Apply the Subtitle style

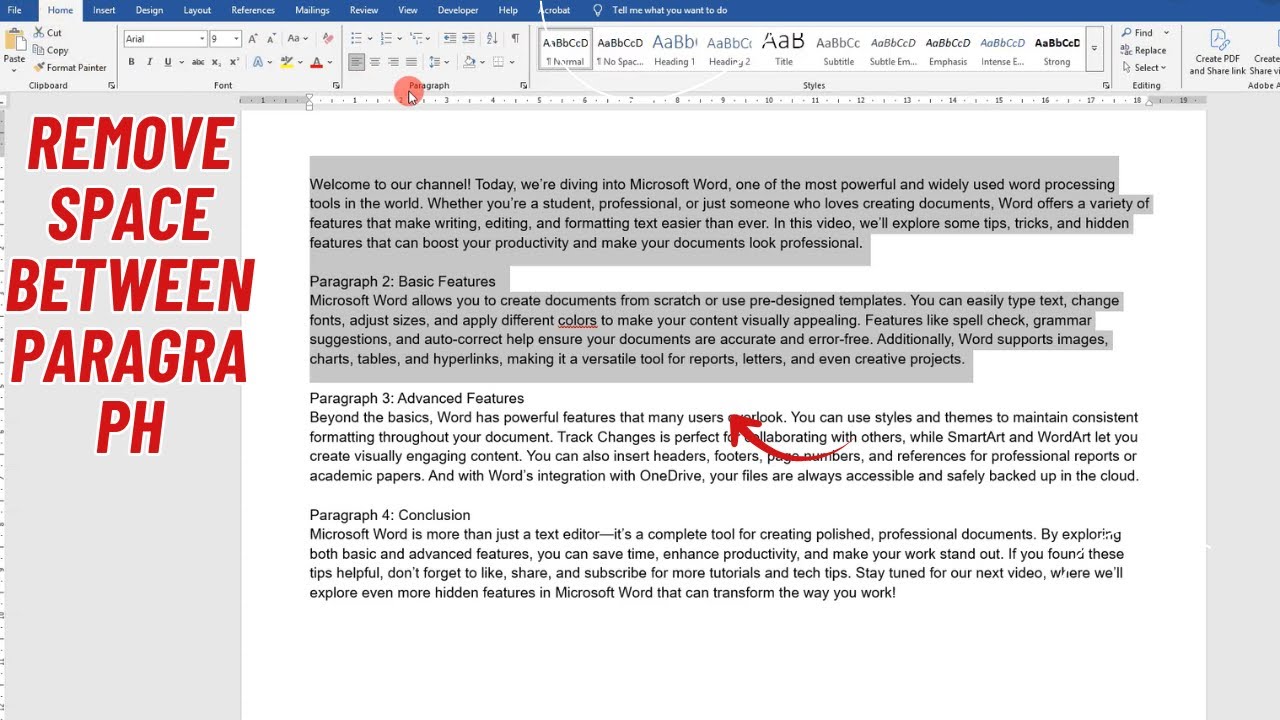[838, 49]
